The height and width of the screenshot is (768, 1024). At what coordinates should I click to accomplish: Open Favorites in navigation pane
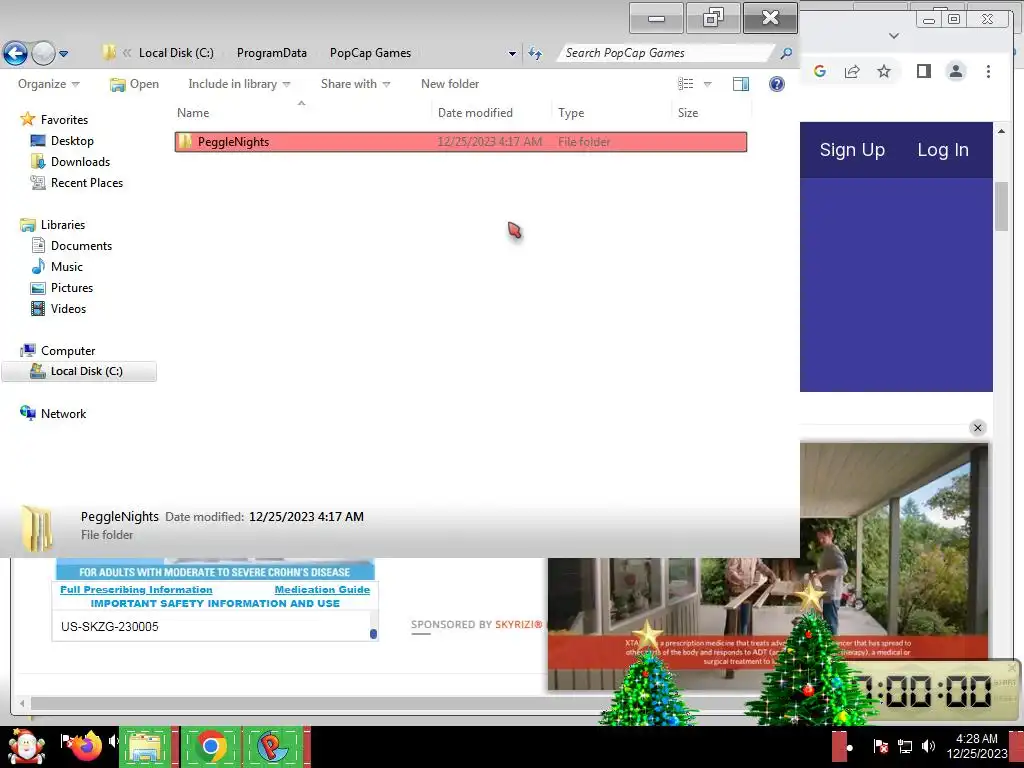64,120
